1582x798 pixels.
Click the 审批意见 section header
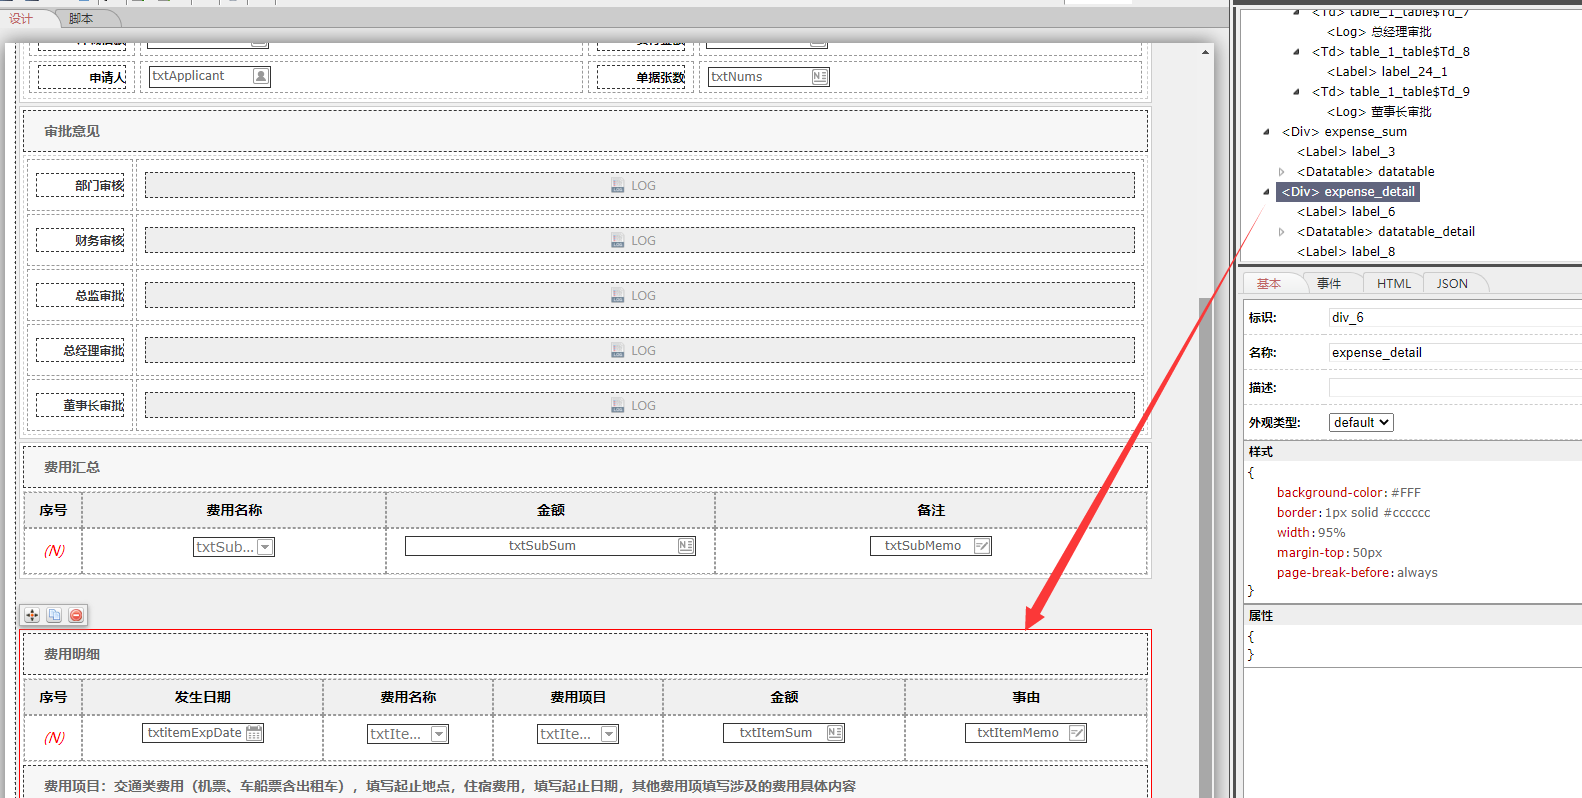(x=585, y=131)
